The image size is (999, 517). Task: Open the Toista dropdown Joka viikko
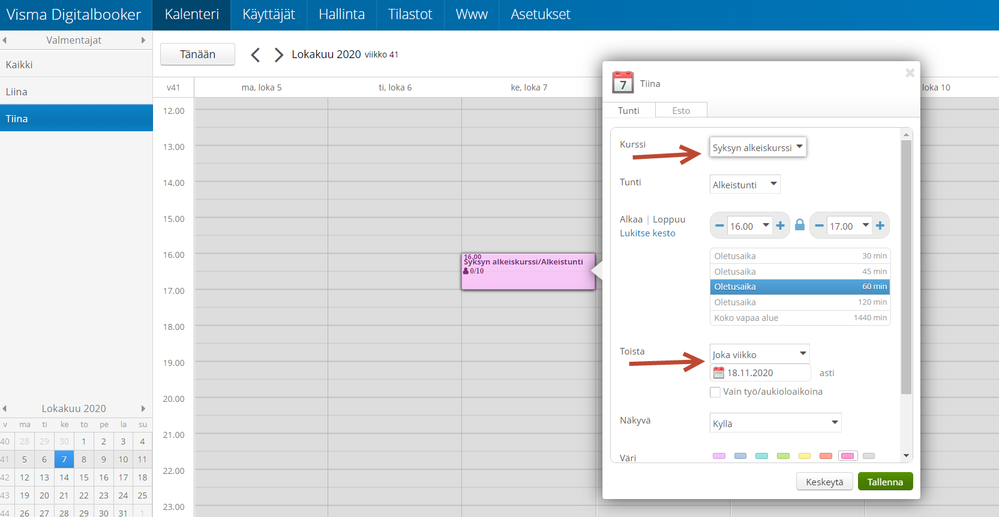point(759,354)
